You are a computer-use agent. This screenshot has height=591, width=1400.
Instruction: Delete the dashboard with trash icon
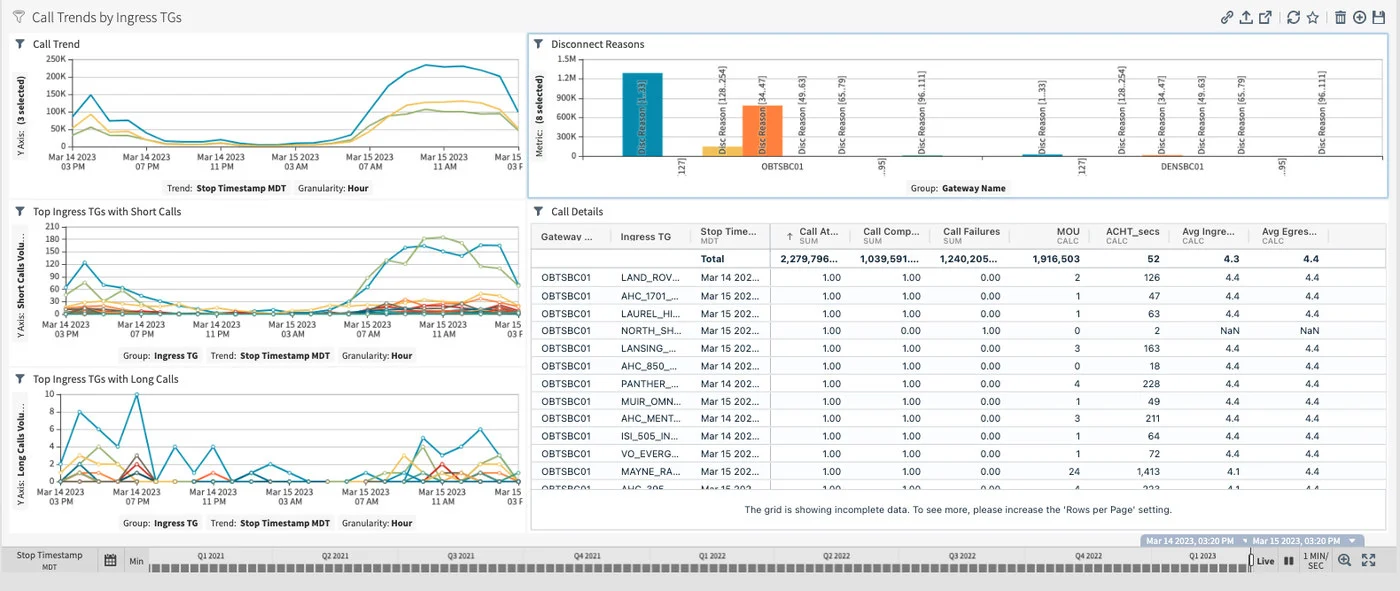coord(1341,17)
